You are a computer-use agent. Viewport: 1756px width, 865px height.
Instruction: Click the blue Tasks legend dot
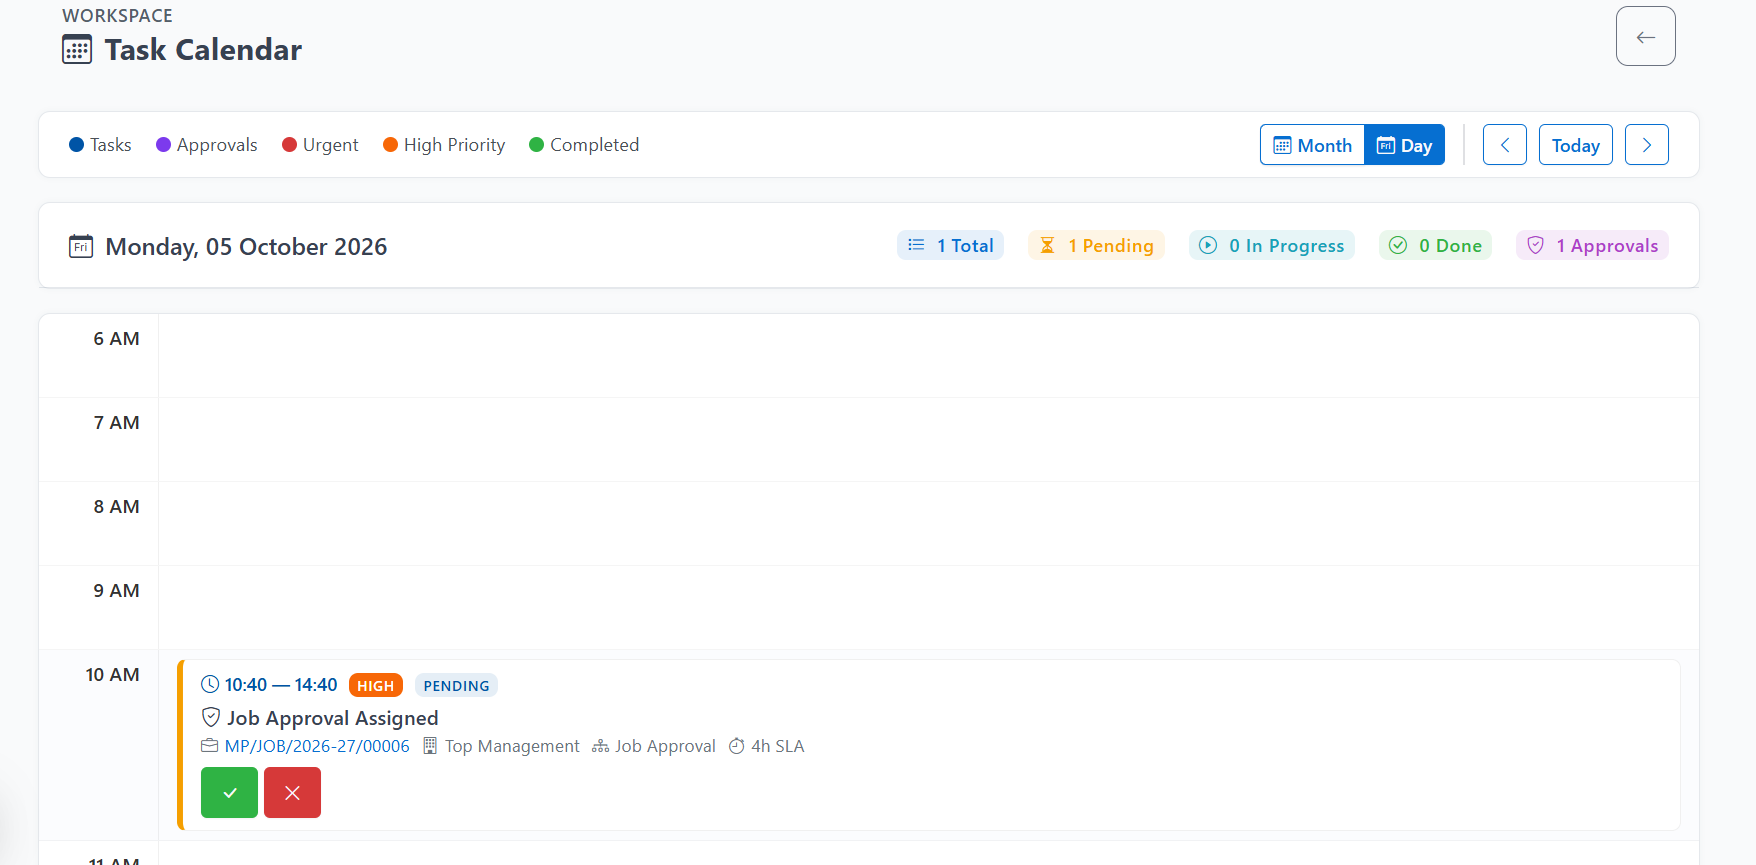pyautogui.click(x=76, y=145)
